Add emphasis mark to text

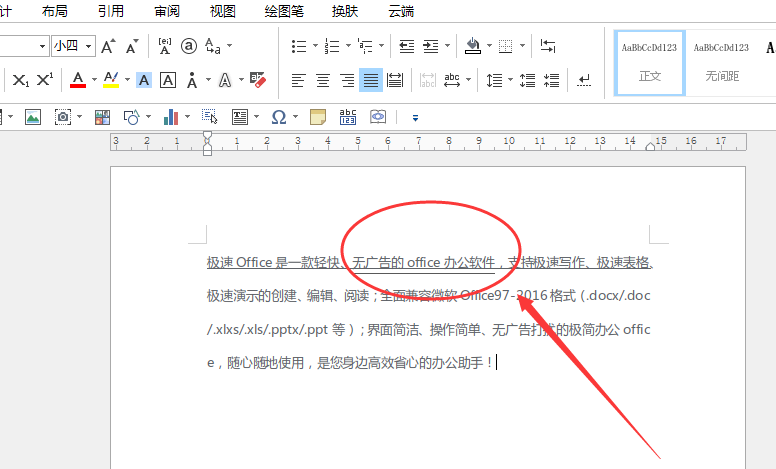pyautogui.click(x=192, y=80)
